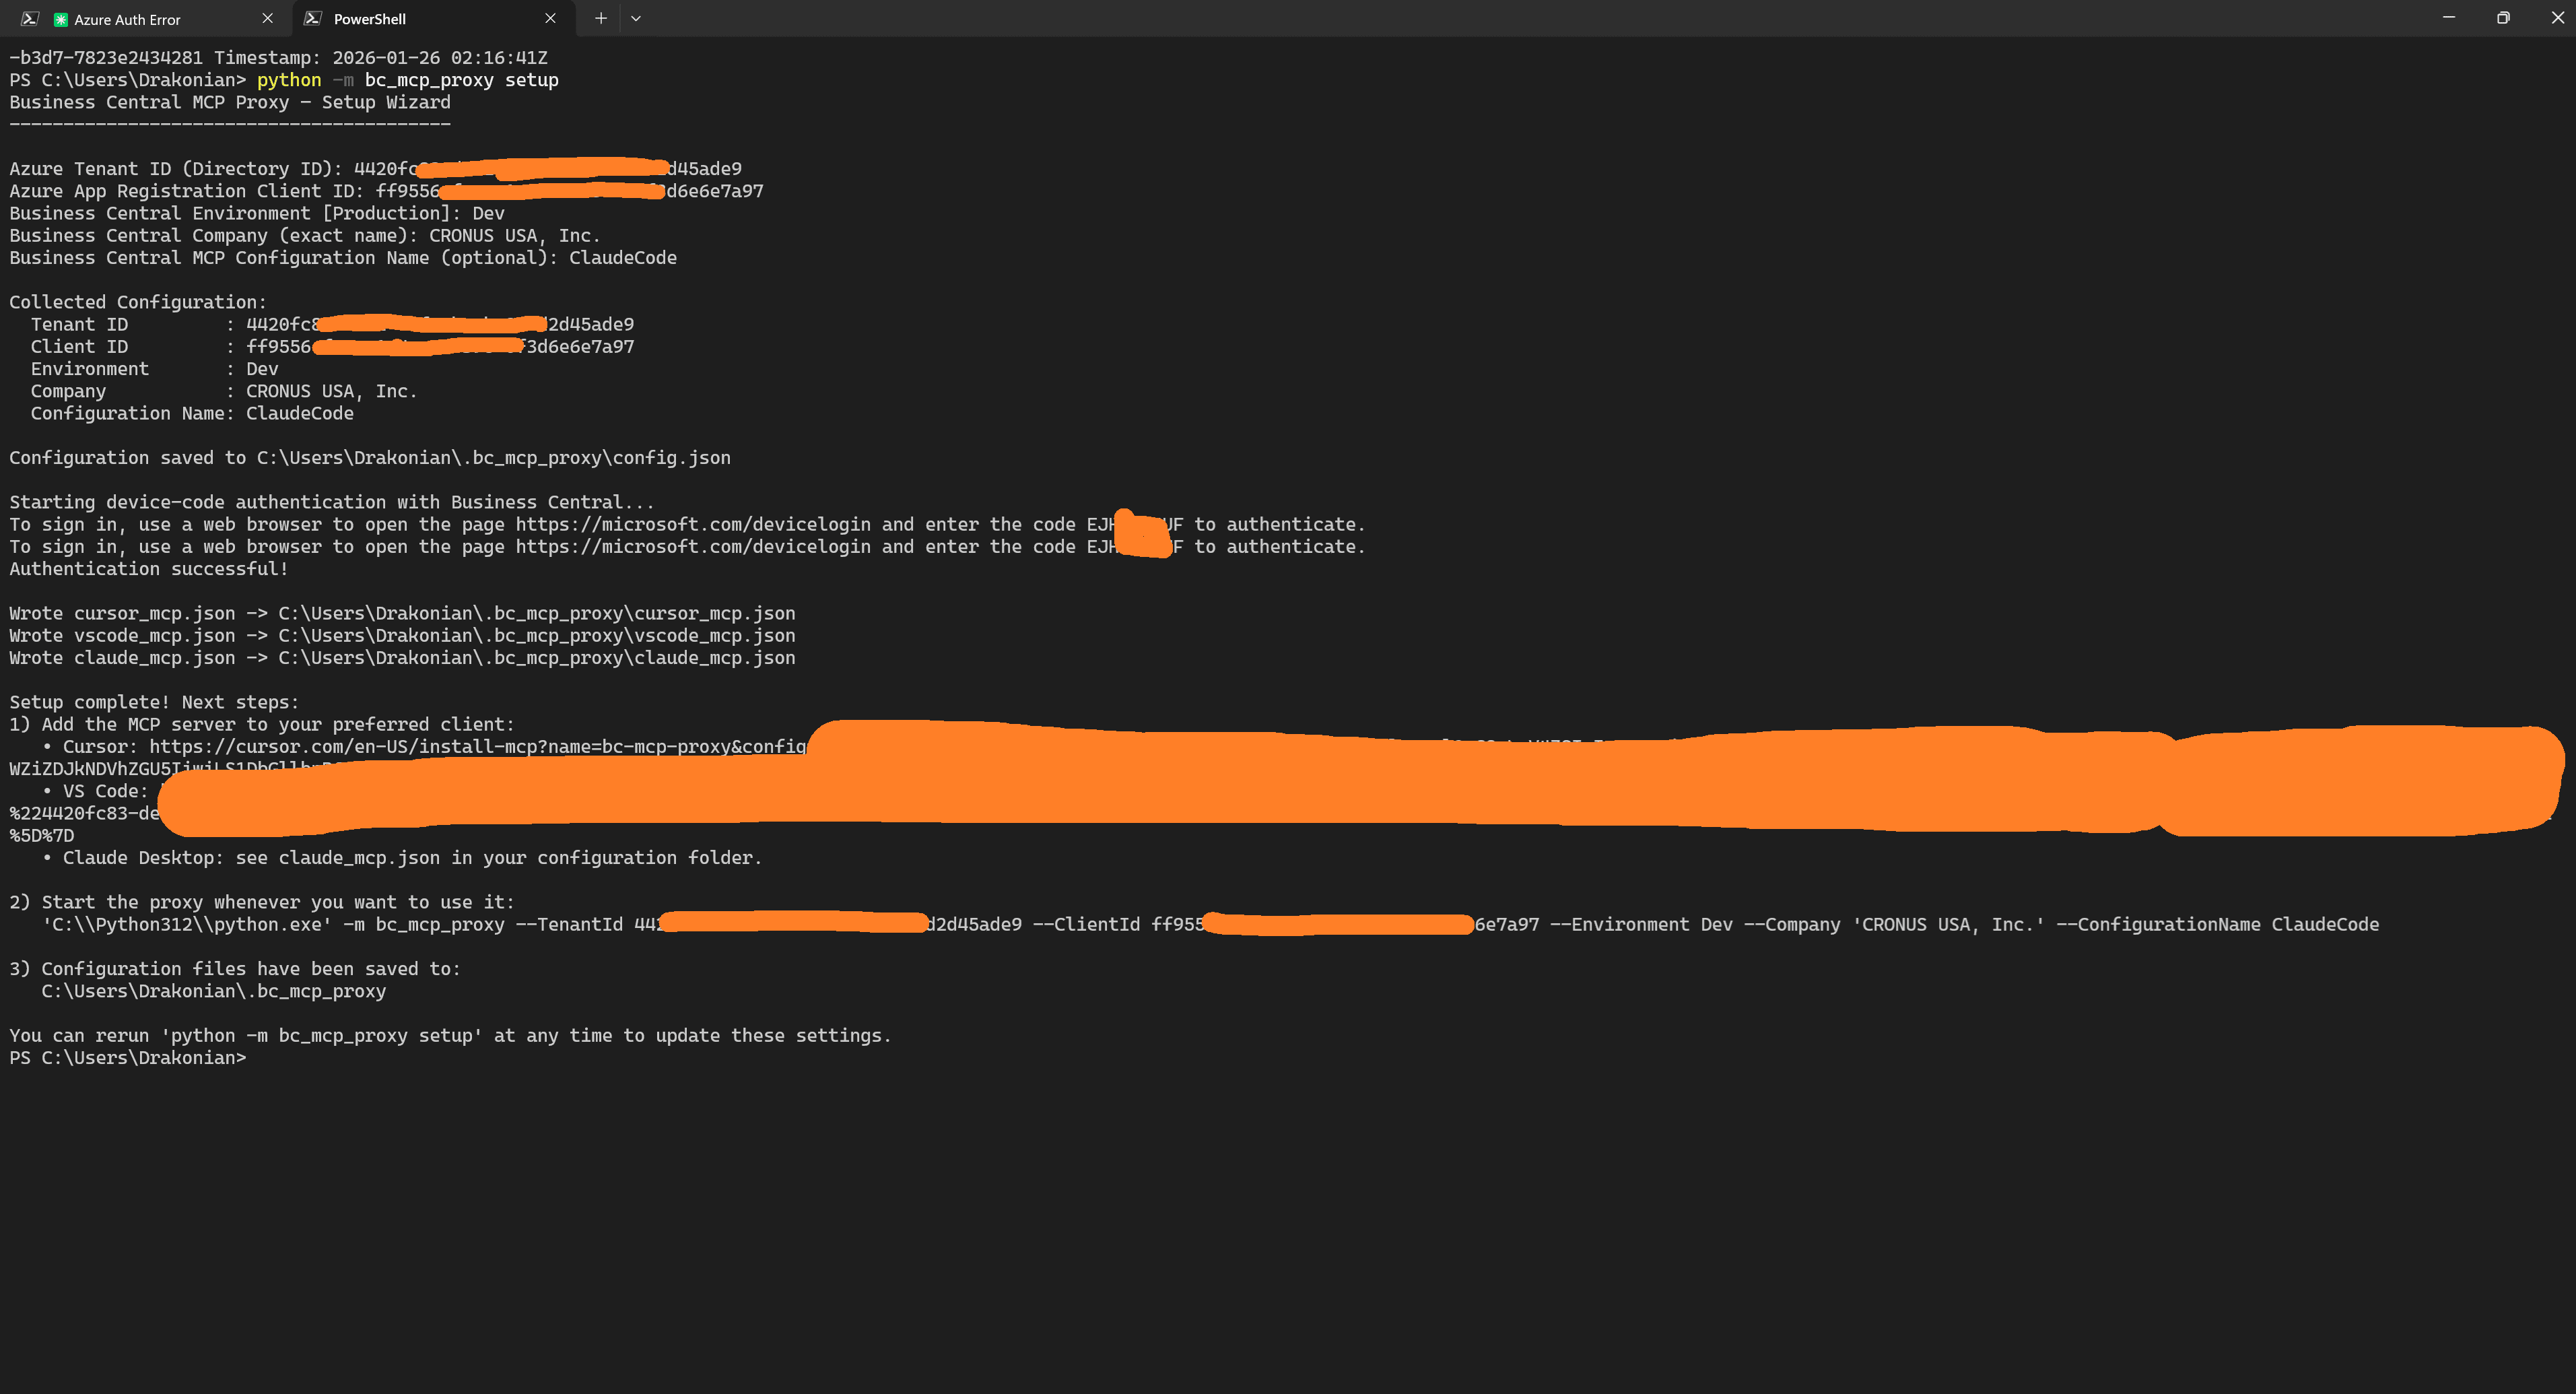Open the new-tab dropdown chevron

pos(636,18)
